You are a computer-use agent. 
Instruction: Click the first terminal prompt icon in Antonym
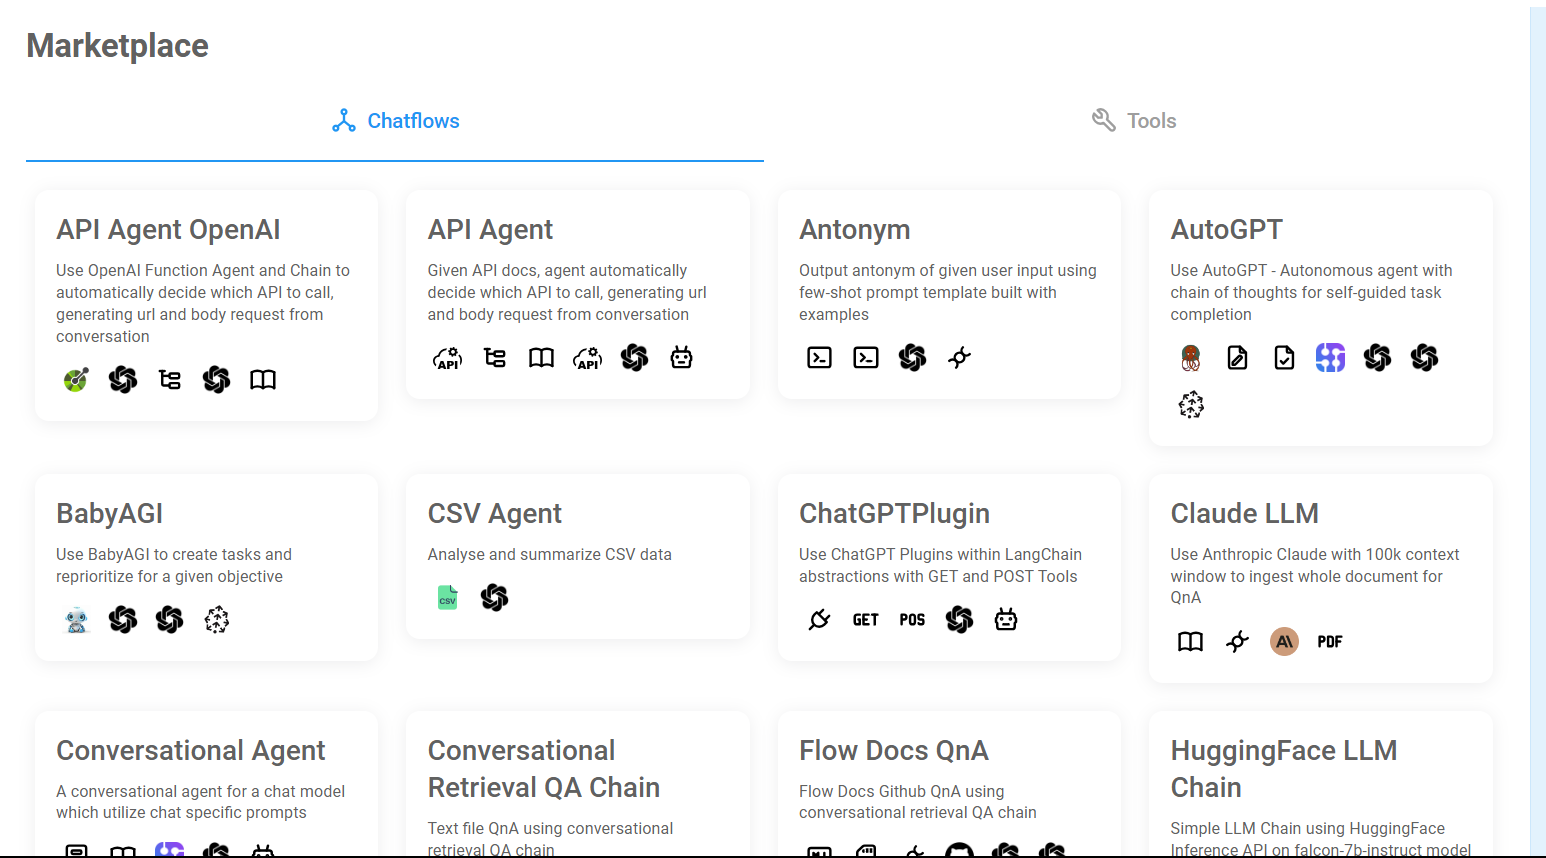click(819, 357)
